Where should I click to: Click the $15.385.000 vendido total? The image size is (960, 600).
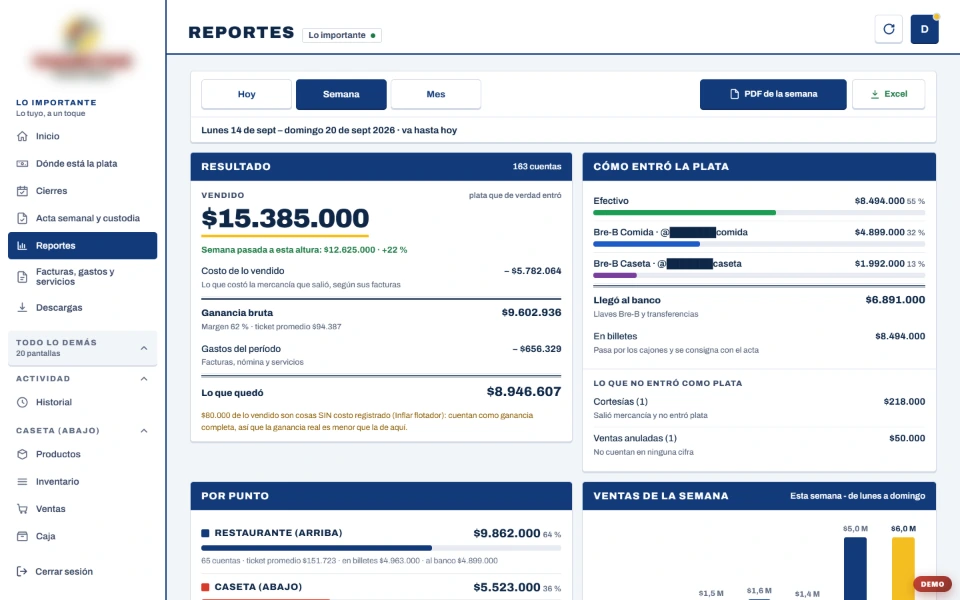(x=285, y=218)
